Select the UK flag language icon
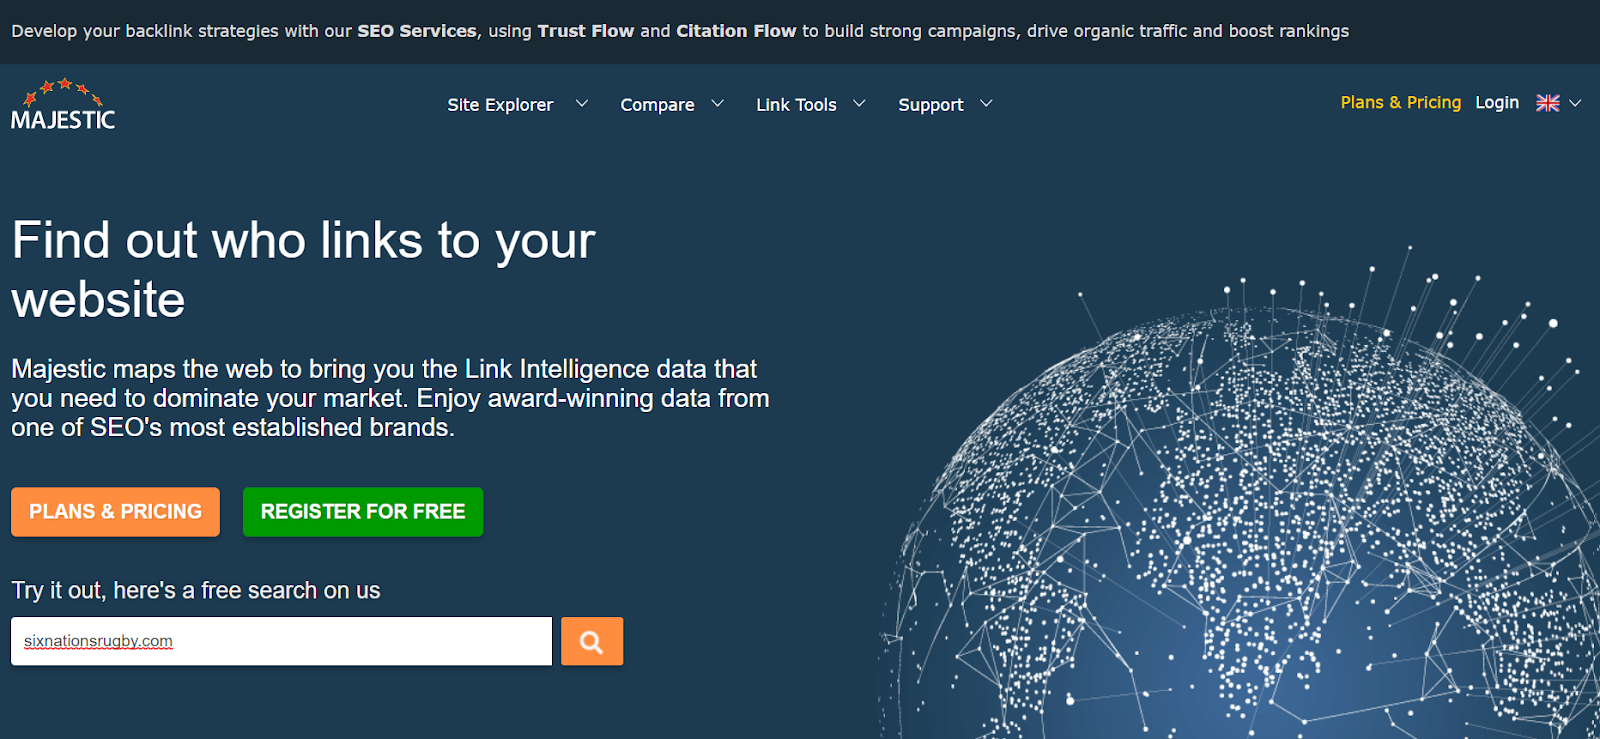Viewport: 1600px width, 739px height. click(1547, 103)
